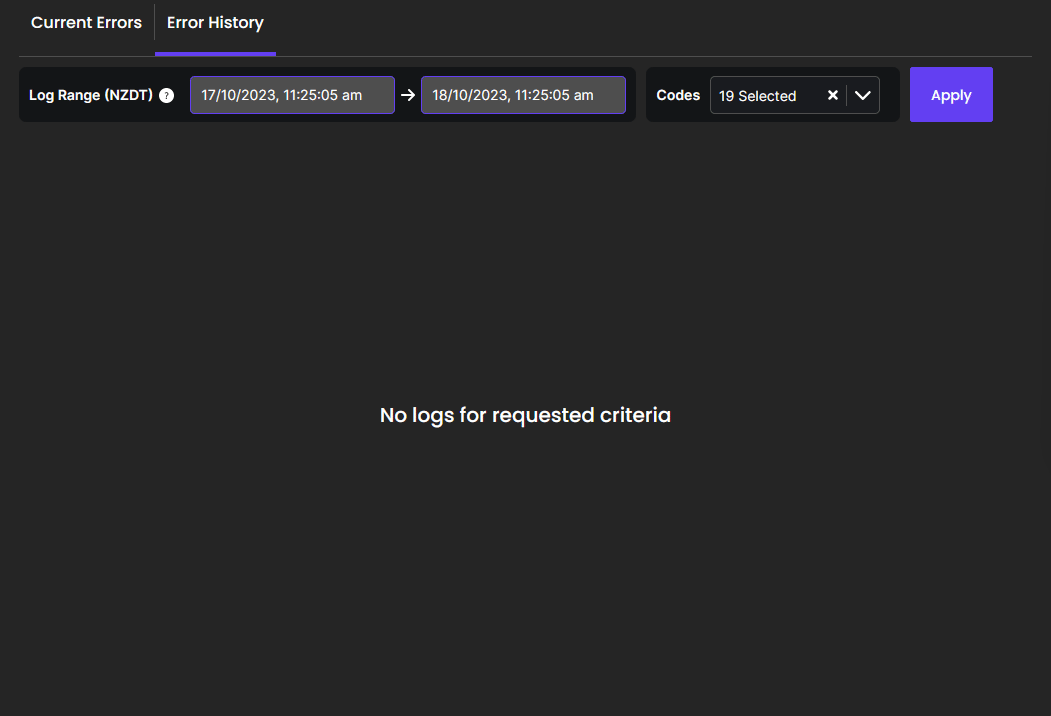Select the end date input showing 18/10/2023
Screen dimensions: 1051x716
pos(522,94)
